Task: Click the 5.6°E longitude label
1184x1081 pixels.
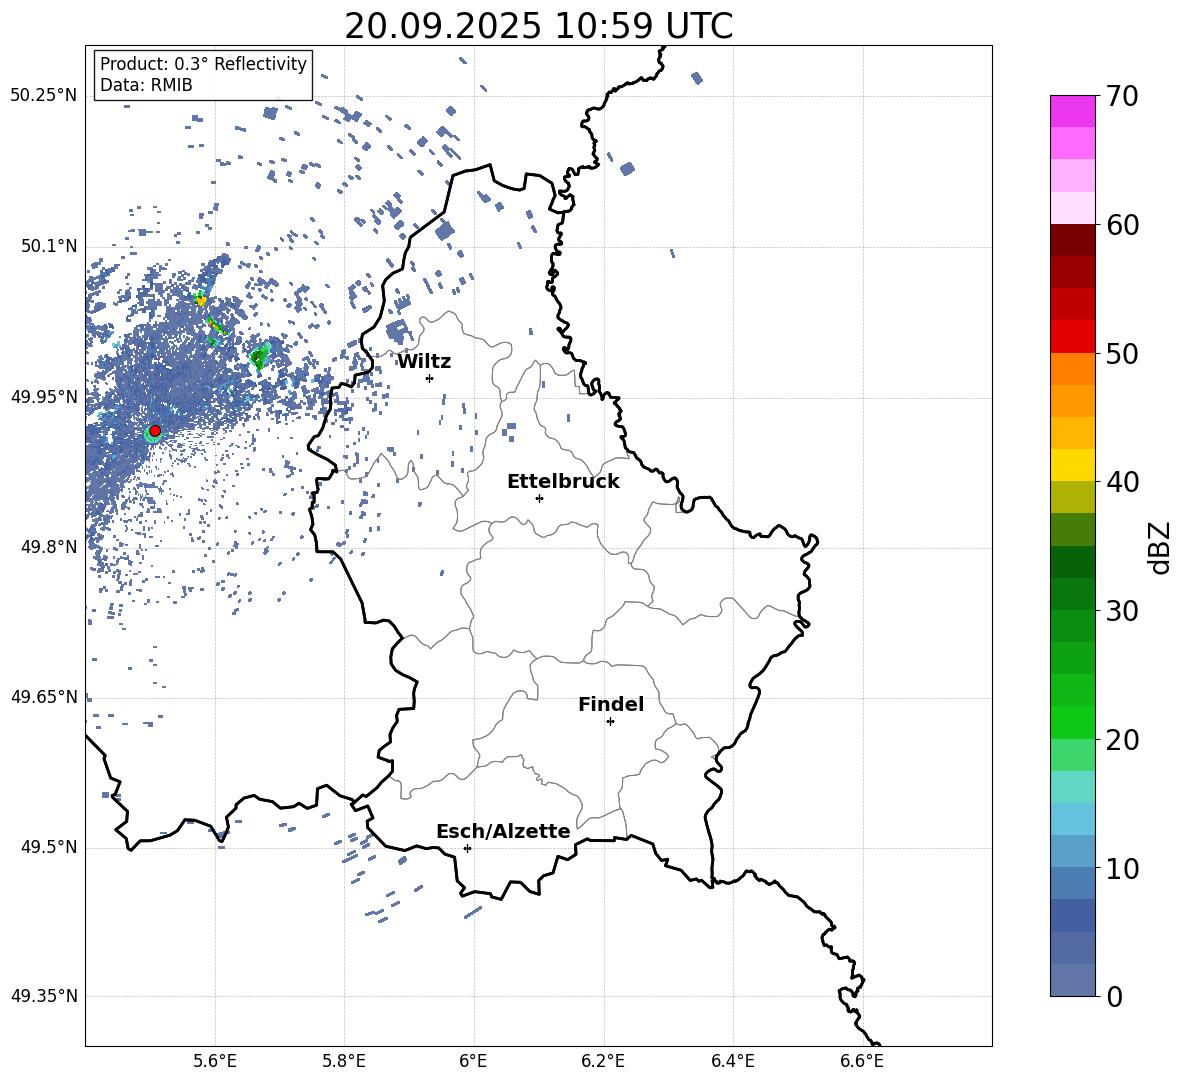Action: (215, 1062)
